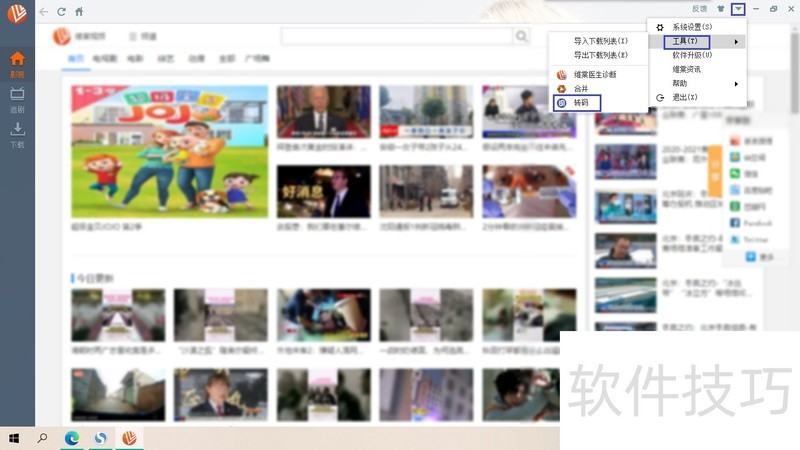This screenshot has width=800, height=450.
Task: Collapse the main menu dropdown arrow
Action: [738, 9]
